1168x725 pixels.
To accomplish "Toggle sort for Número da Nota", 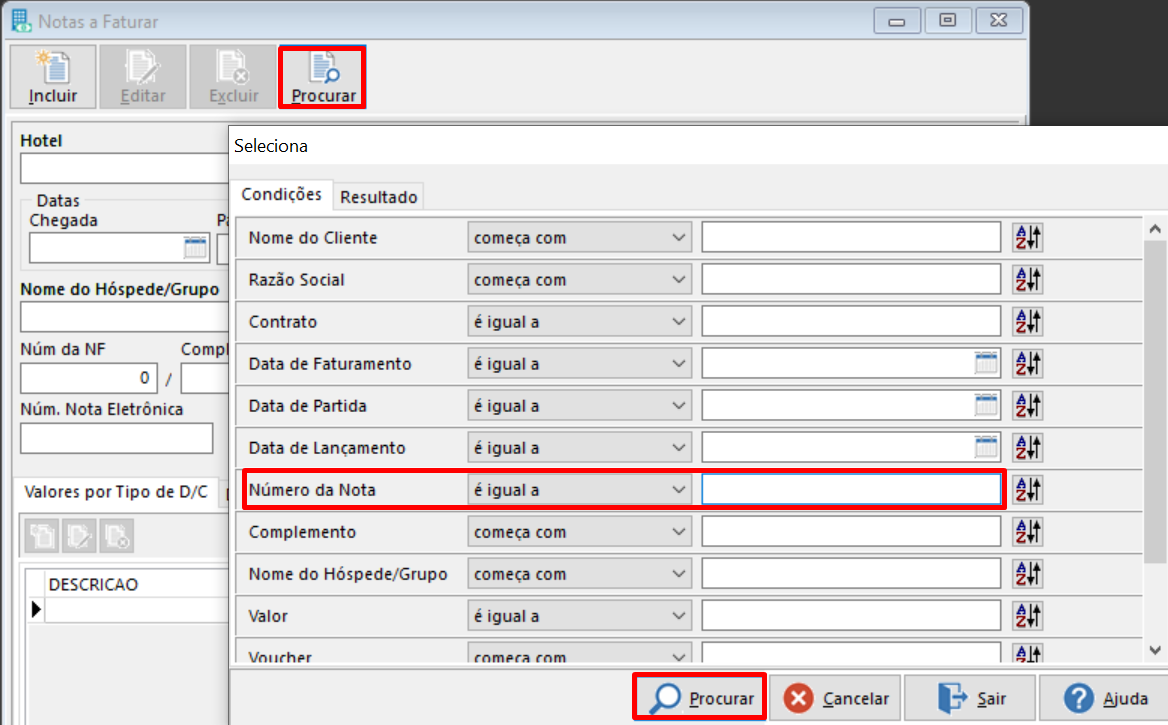I will [x=1027, y=490].
